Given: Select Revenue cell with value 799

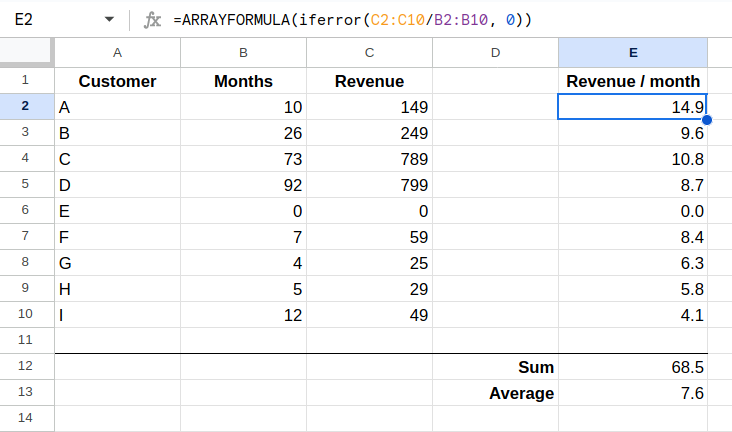Looking at the screenshot, I should (x=370, y=185).
